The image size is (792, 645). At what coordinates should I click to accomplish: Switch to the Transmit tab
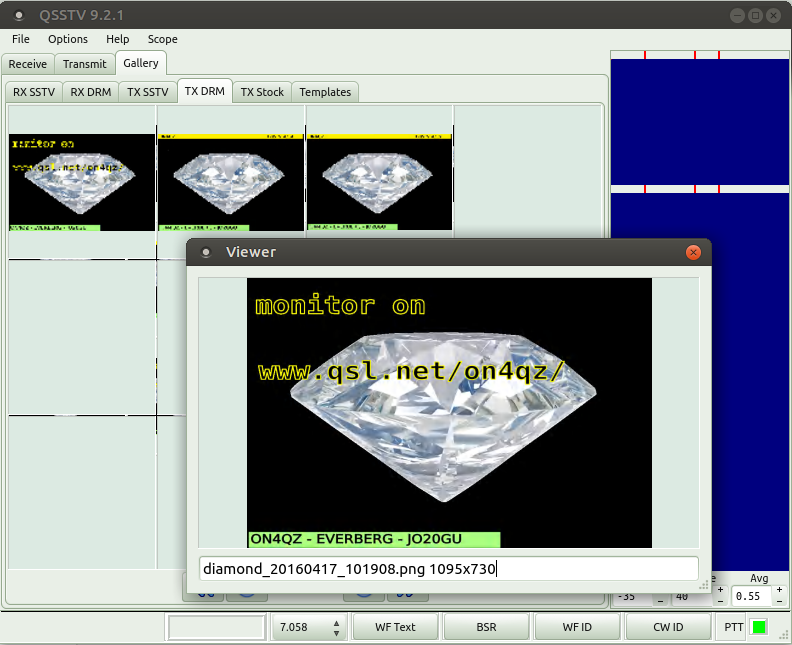84,64
